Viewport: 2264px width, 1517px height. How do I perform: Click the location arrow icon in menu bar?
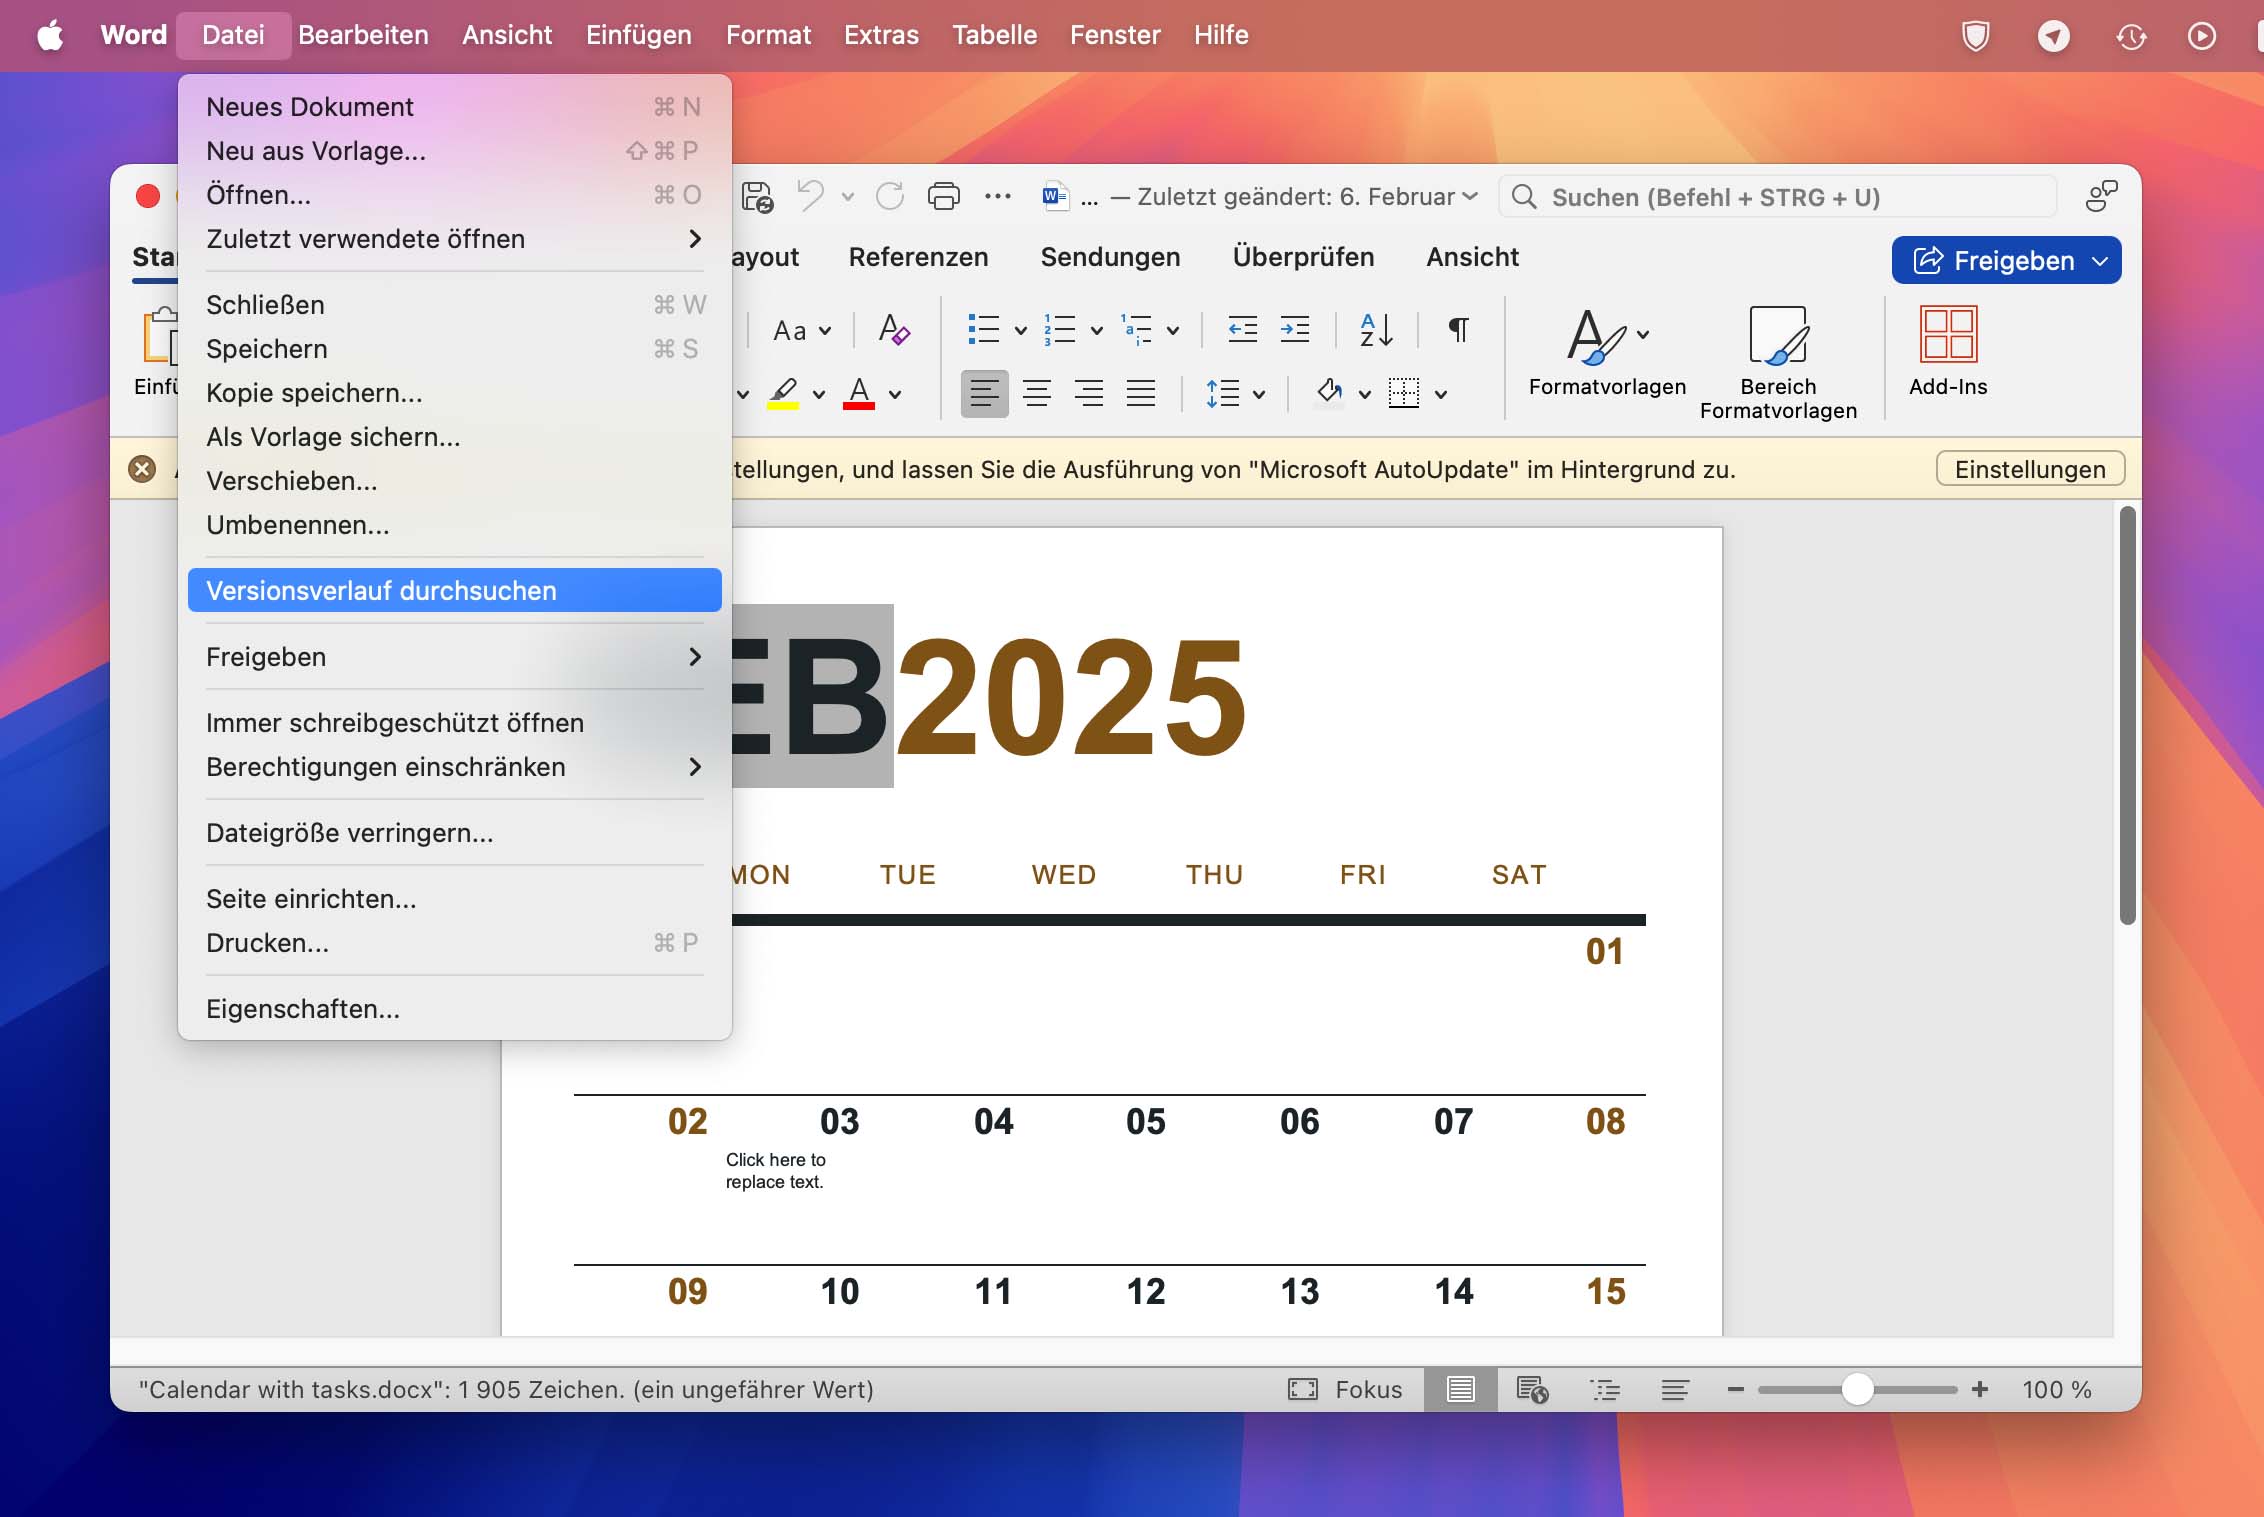tap(2054, 36)
